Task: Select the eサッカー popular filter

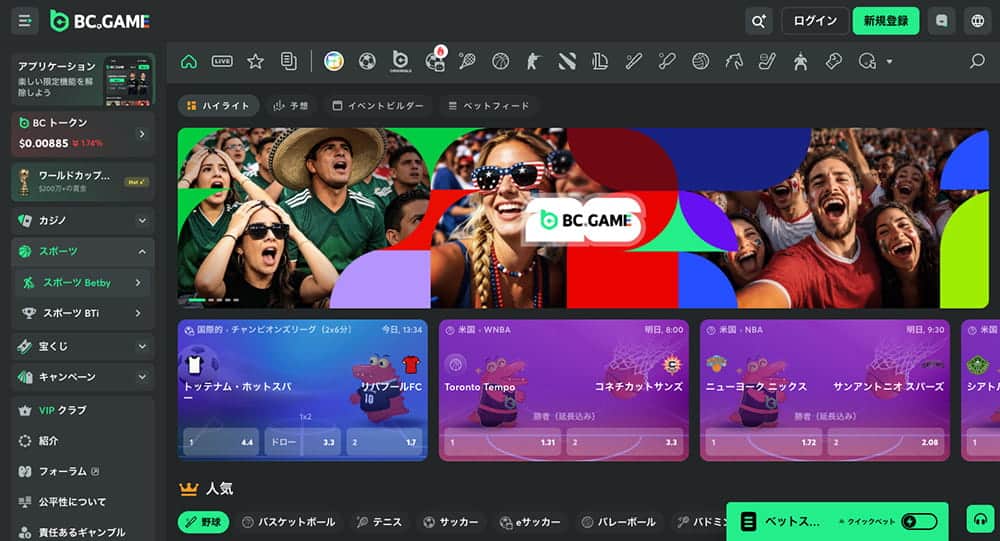Action: tap(530, 522)
